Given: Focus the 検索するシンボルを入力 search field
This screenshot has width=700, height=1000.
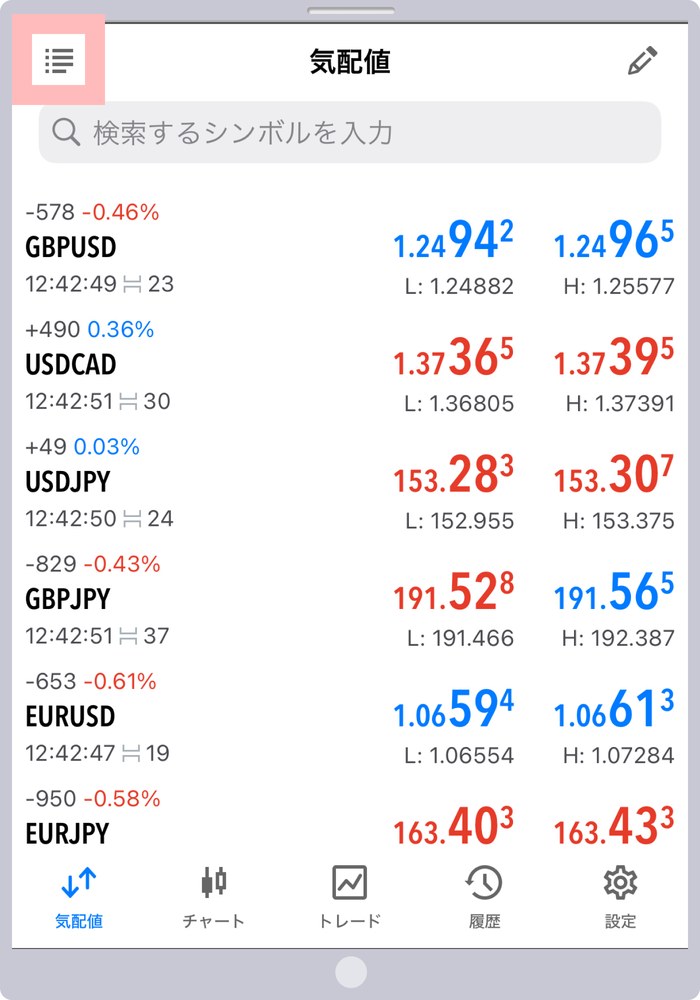Looking at the screenshot, I should pyautogui.click(x=349, y=132).
